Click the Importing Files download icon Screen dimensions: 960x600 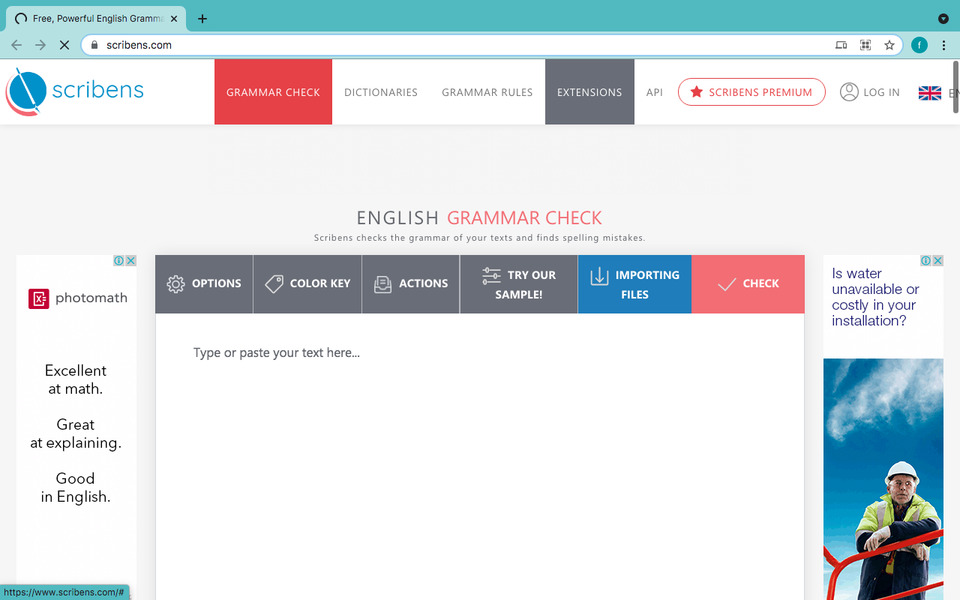599,275
